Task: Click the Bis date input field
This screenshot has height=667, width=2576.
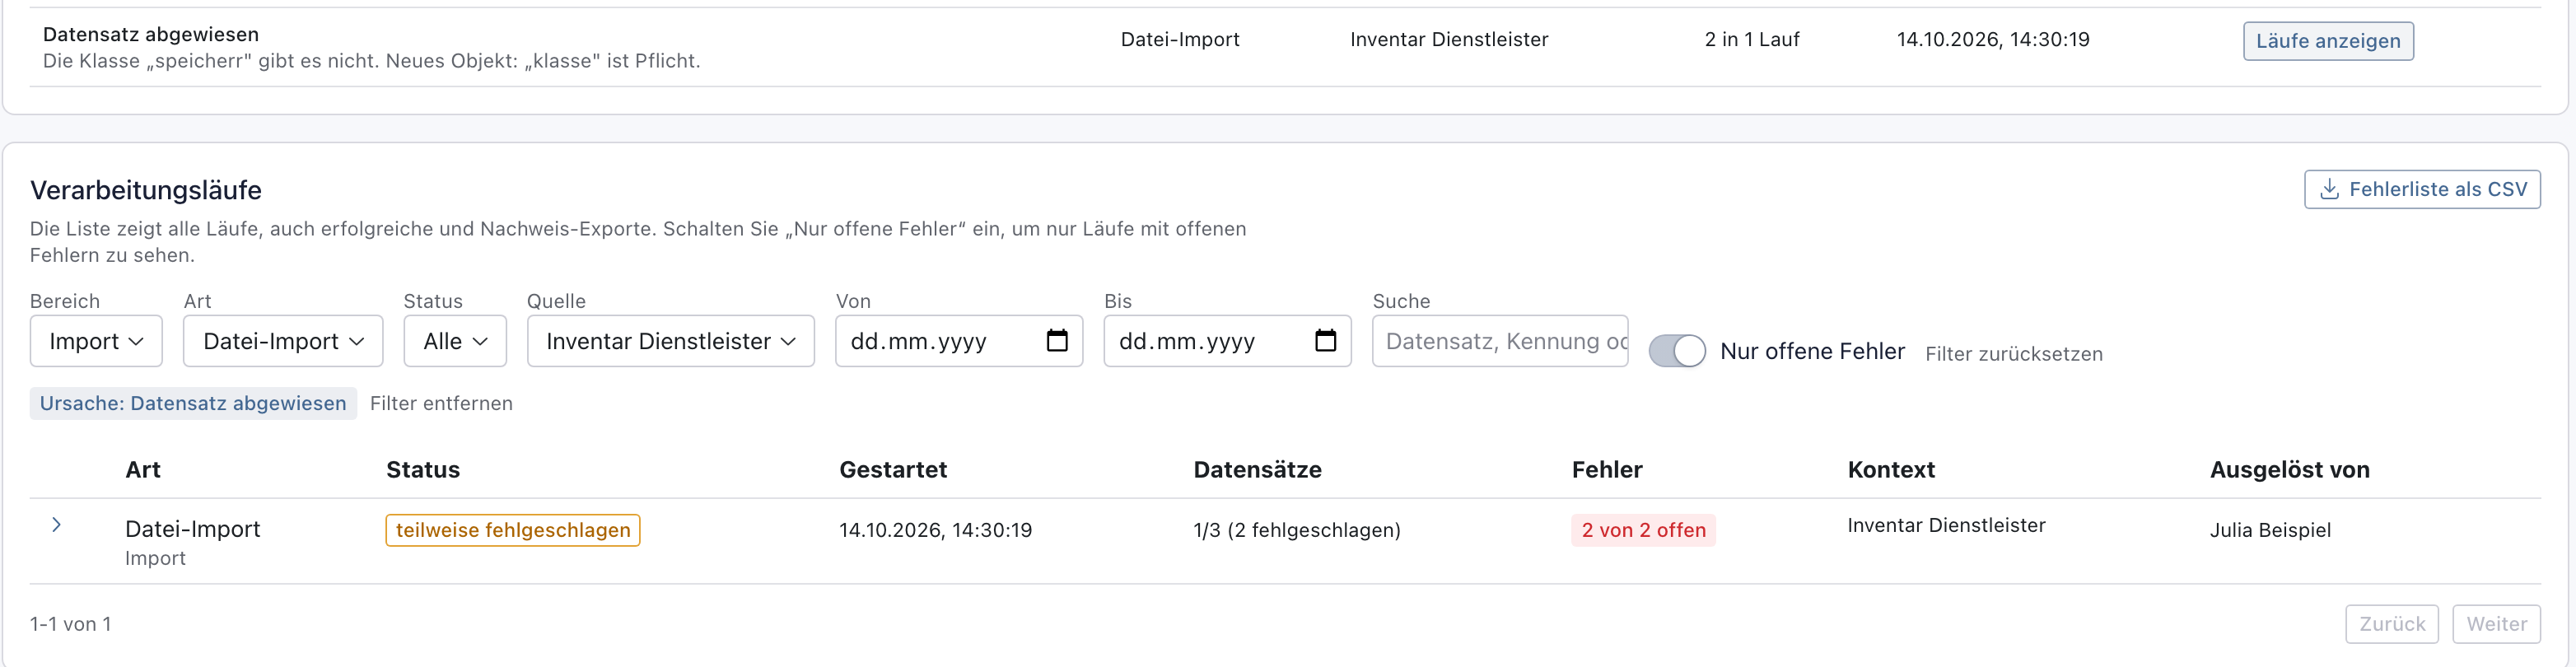Action: [x=1227, y=341]
